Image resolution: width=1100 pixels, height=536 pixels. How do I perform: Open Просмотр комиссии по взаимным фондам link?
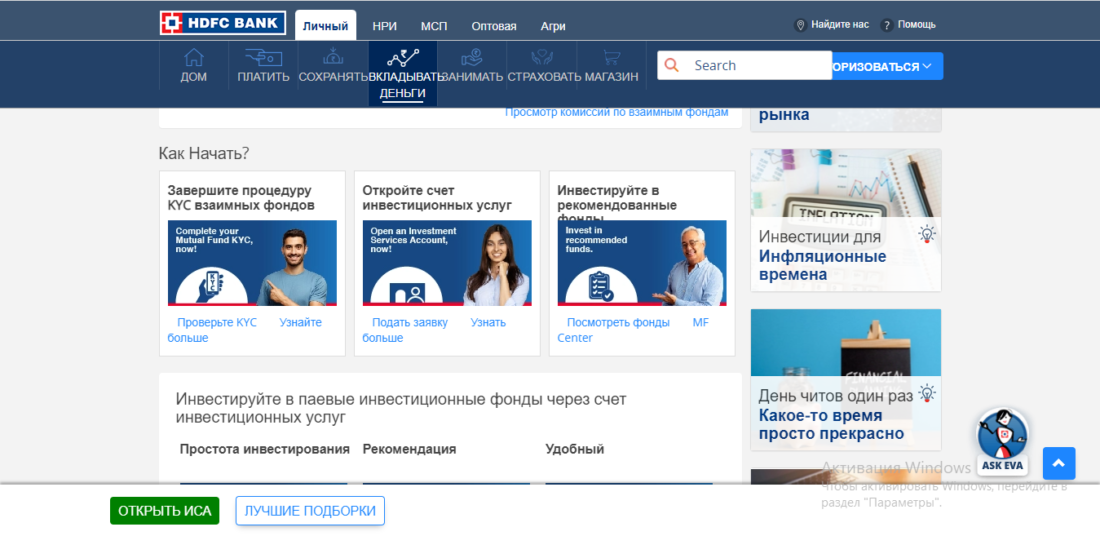(617, 112)
